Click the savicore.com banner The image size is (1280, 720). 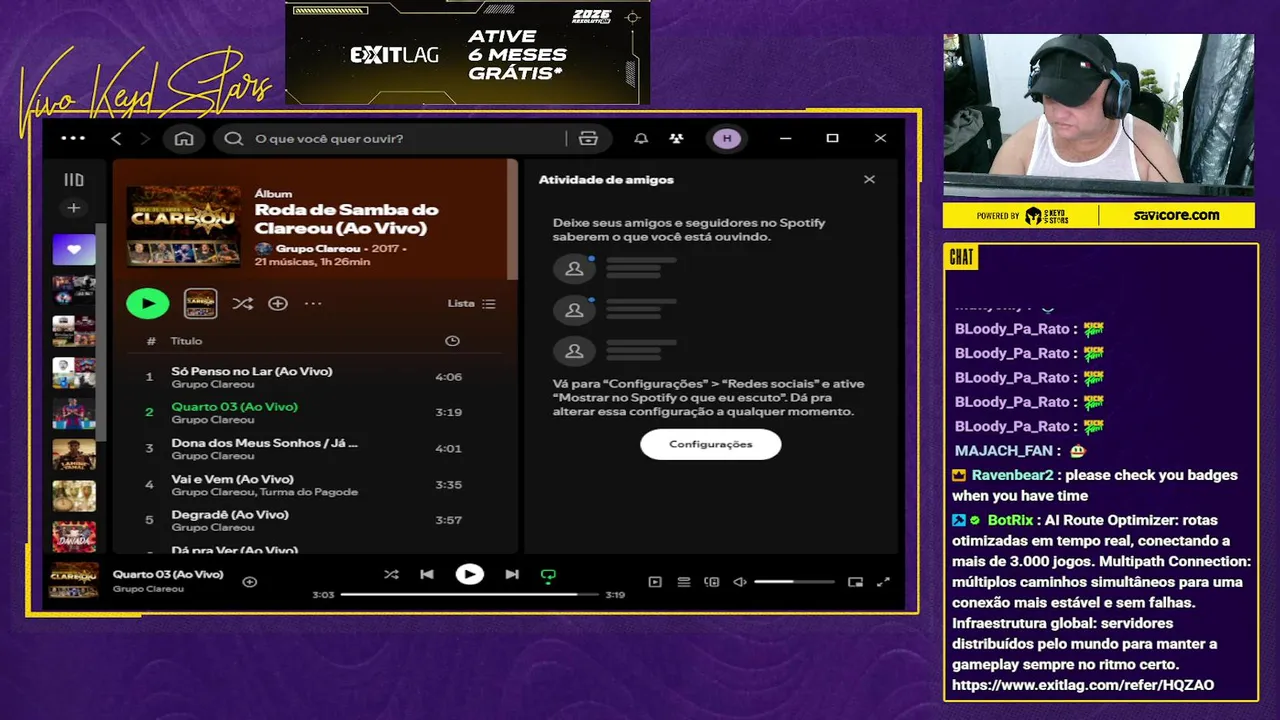pyautogui.click(x=1176, y=215)
